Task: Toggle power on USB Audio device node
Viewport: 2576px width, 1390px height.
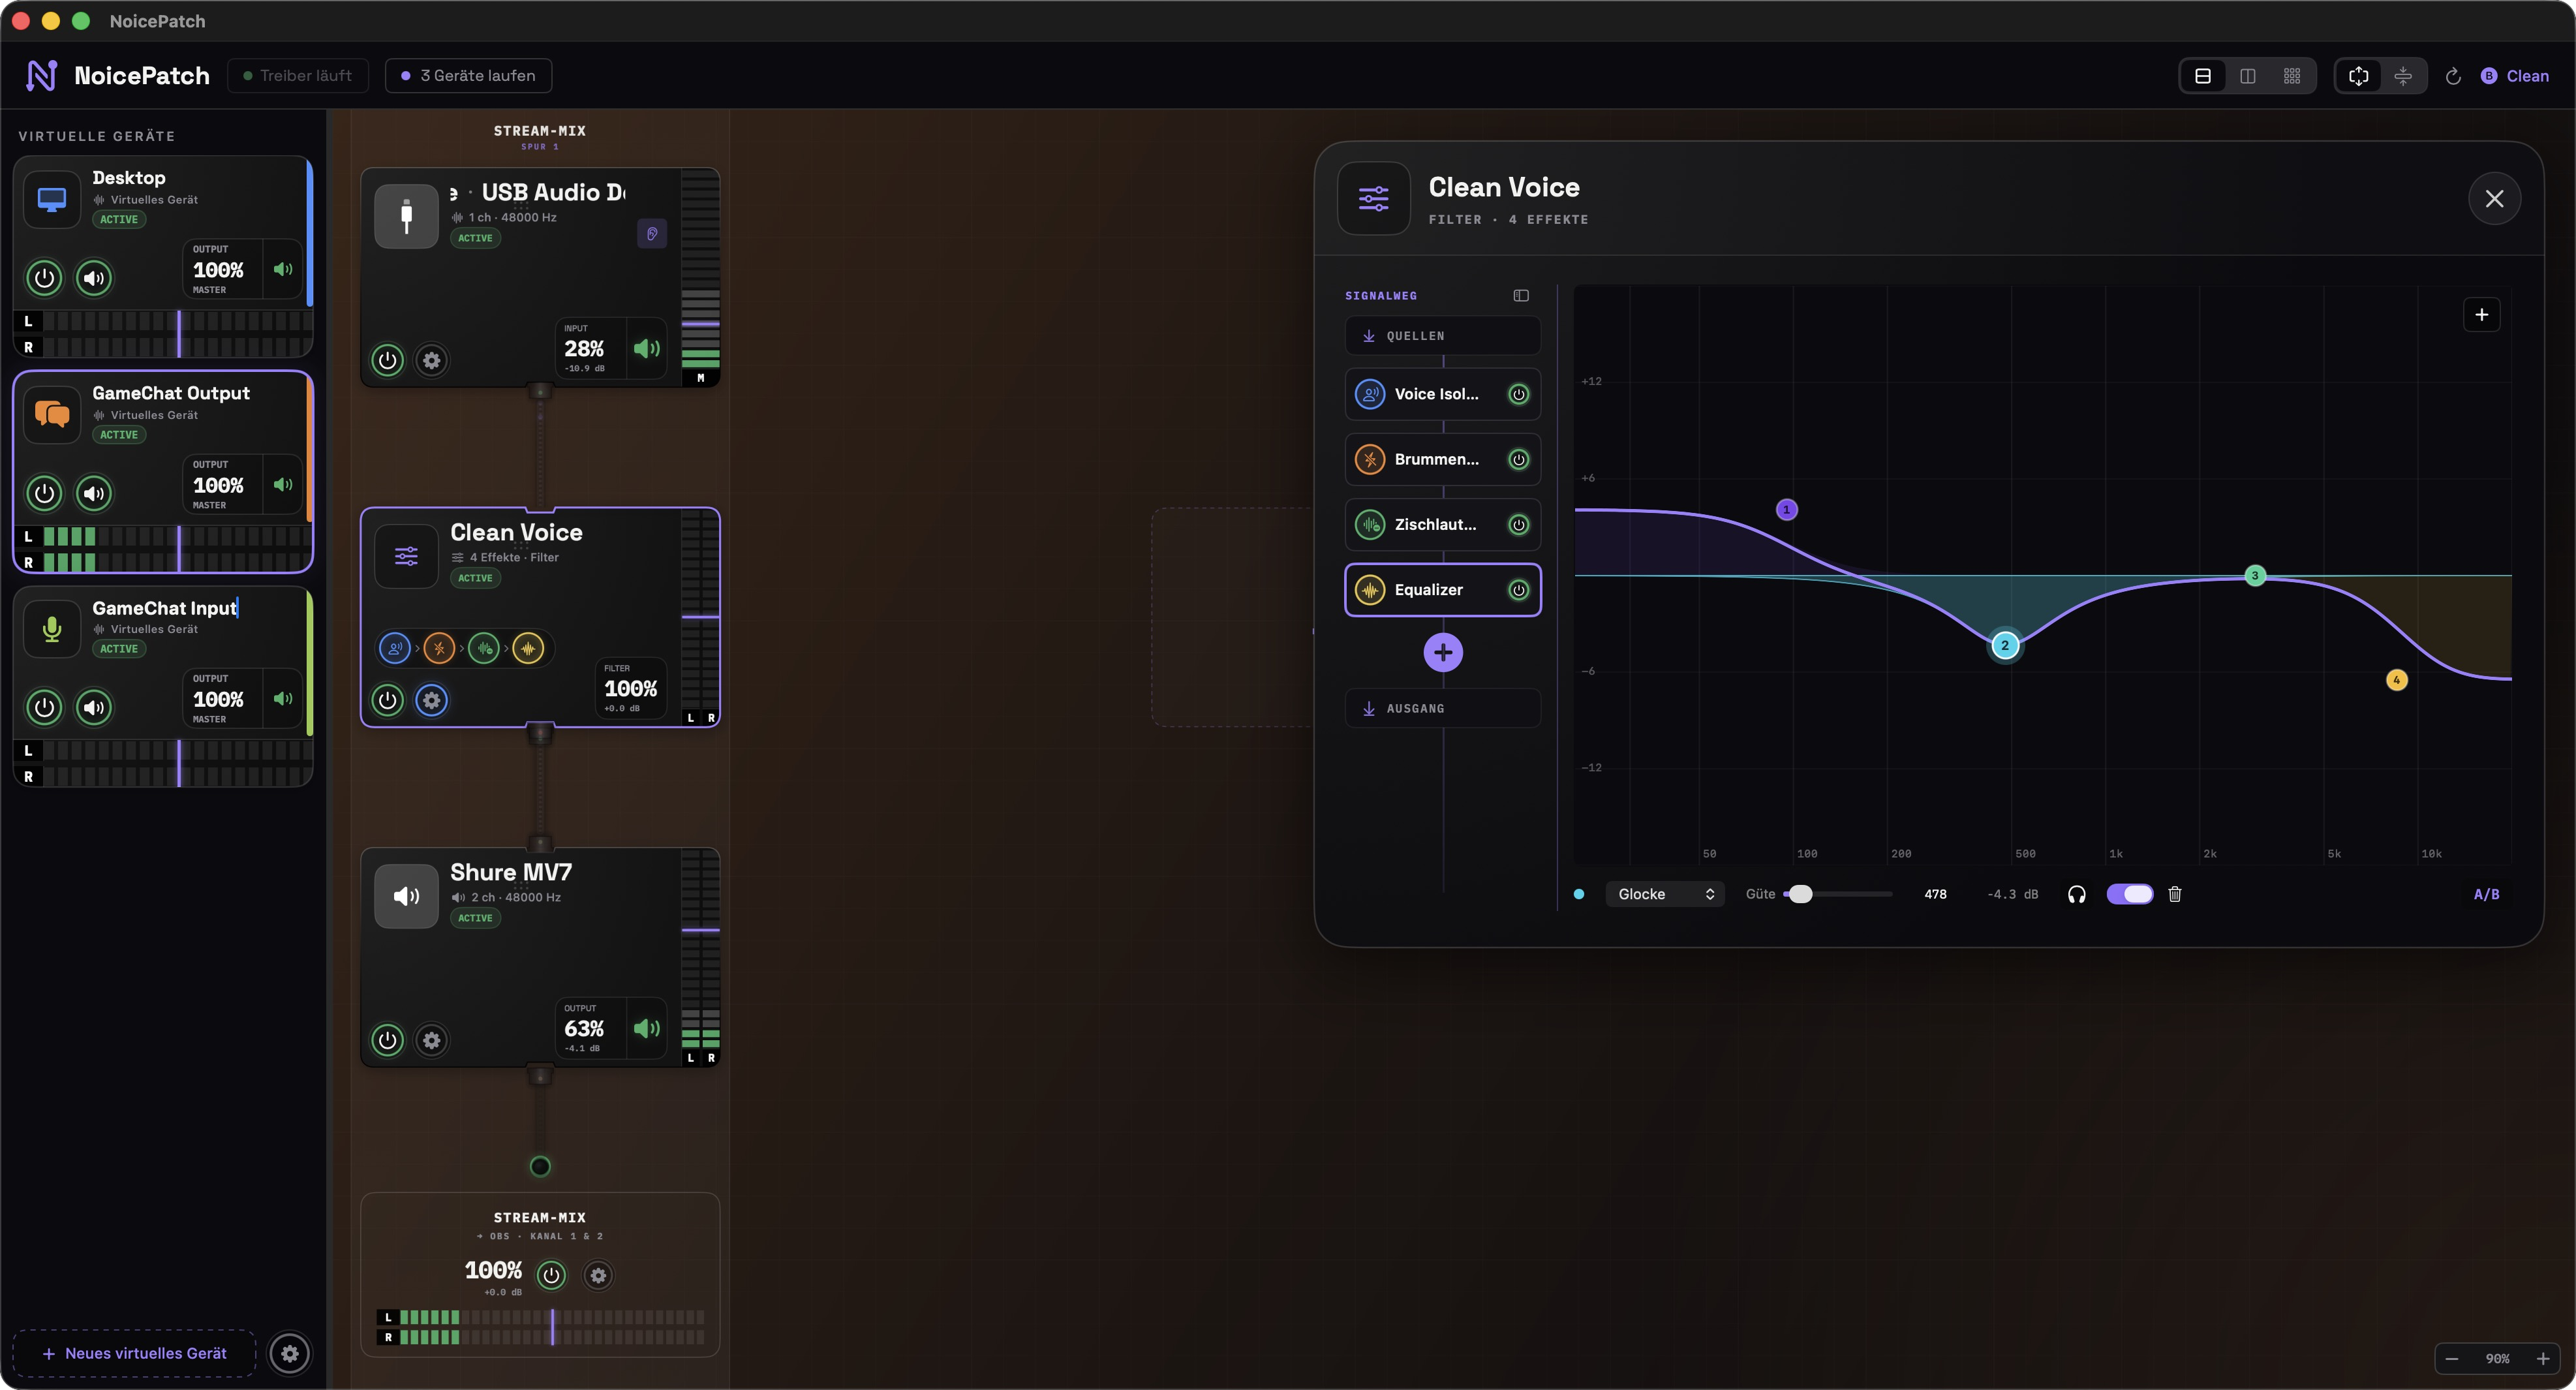Action: pyautogui.click(x=387, y=360)
